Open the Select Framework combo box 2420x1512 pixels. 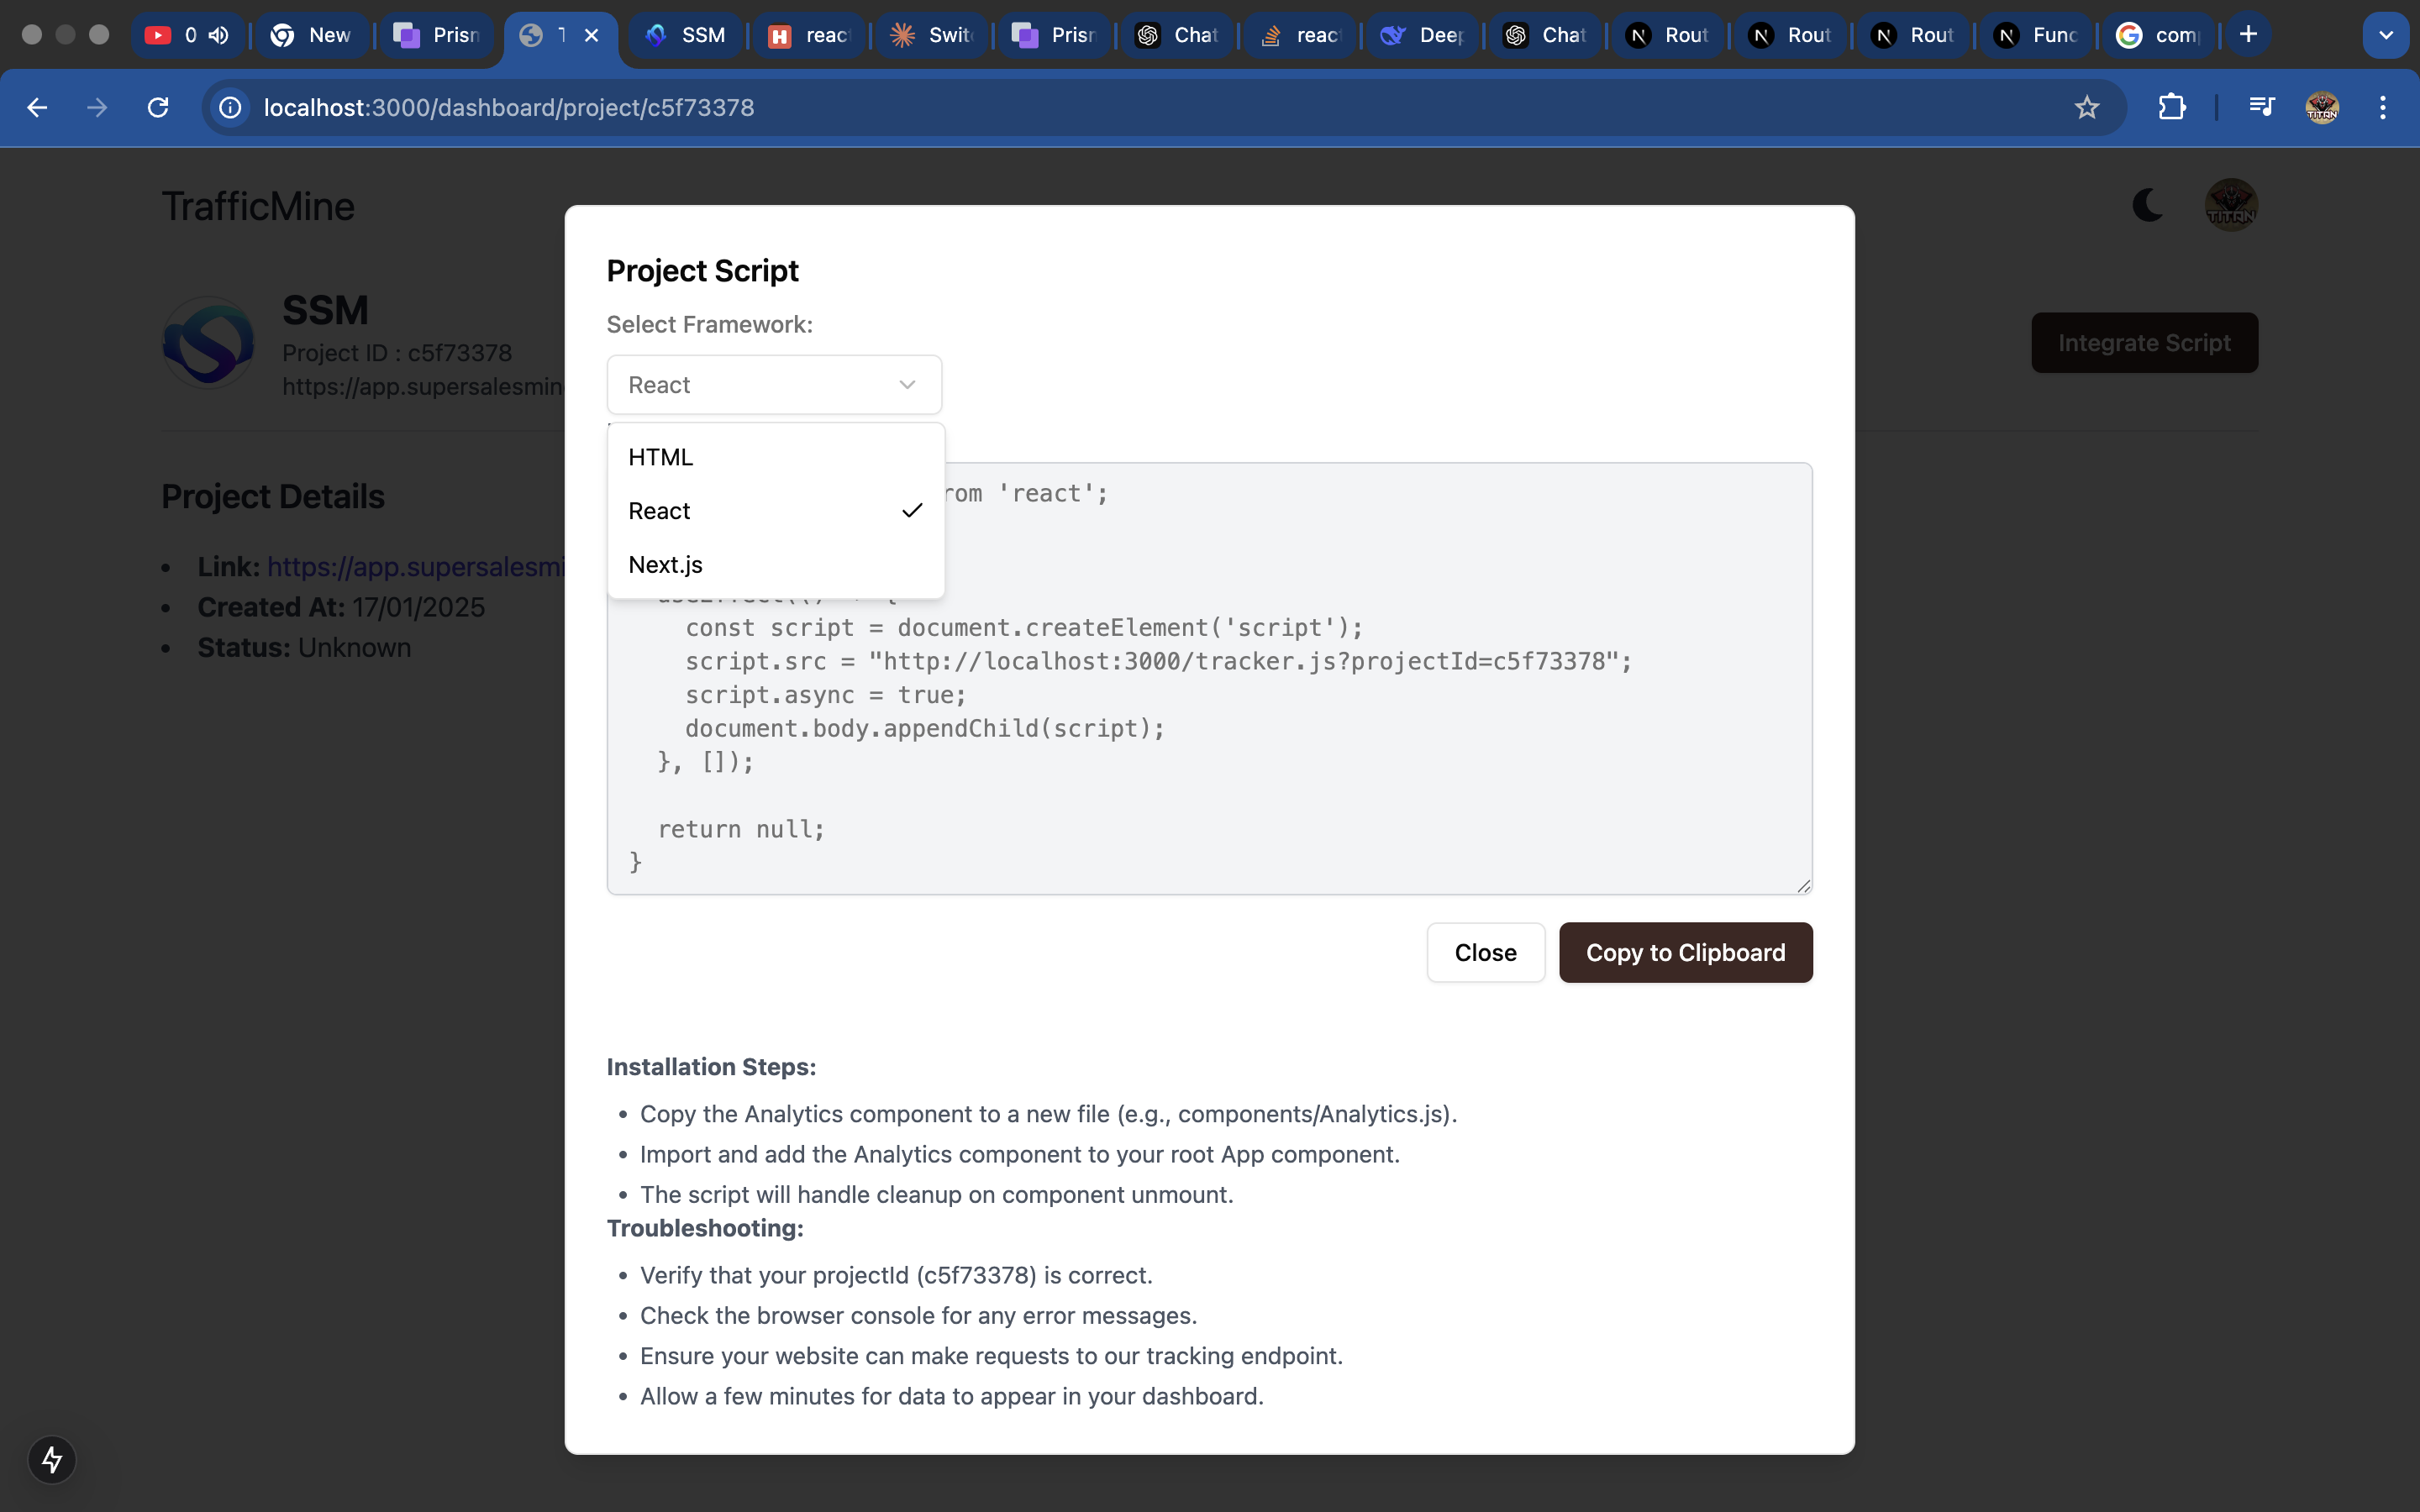click(x=774, y=385)
